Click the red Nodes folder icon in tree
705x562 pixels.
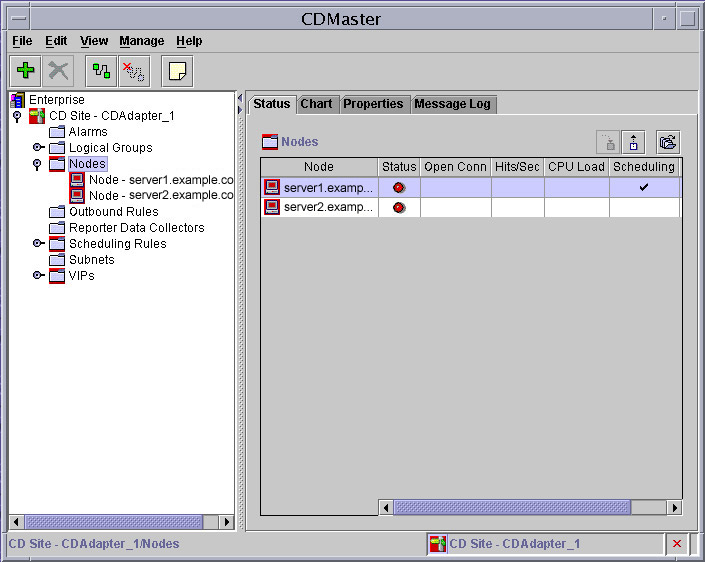[57, 164]
